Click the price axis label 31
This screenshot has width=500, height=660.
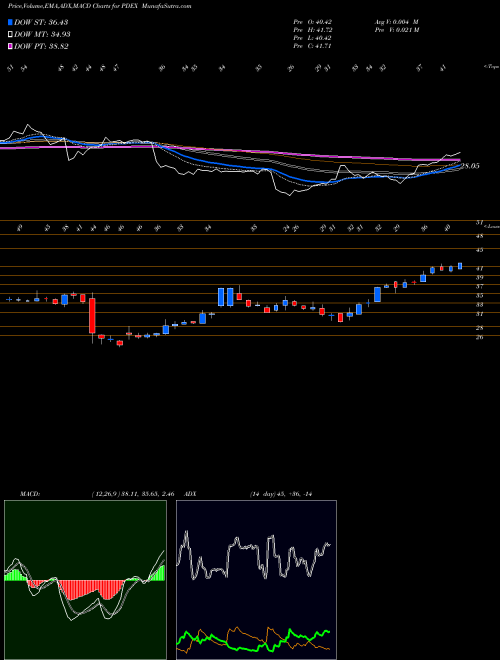click(479, 314)
